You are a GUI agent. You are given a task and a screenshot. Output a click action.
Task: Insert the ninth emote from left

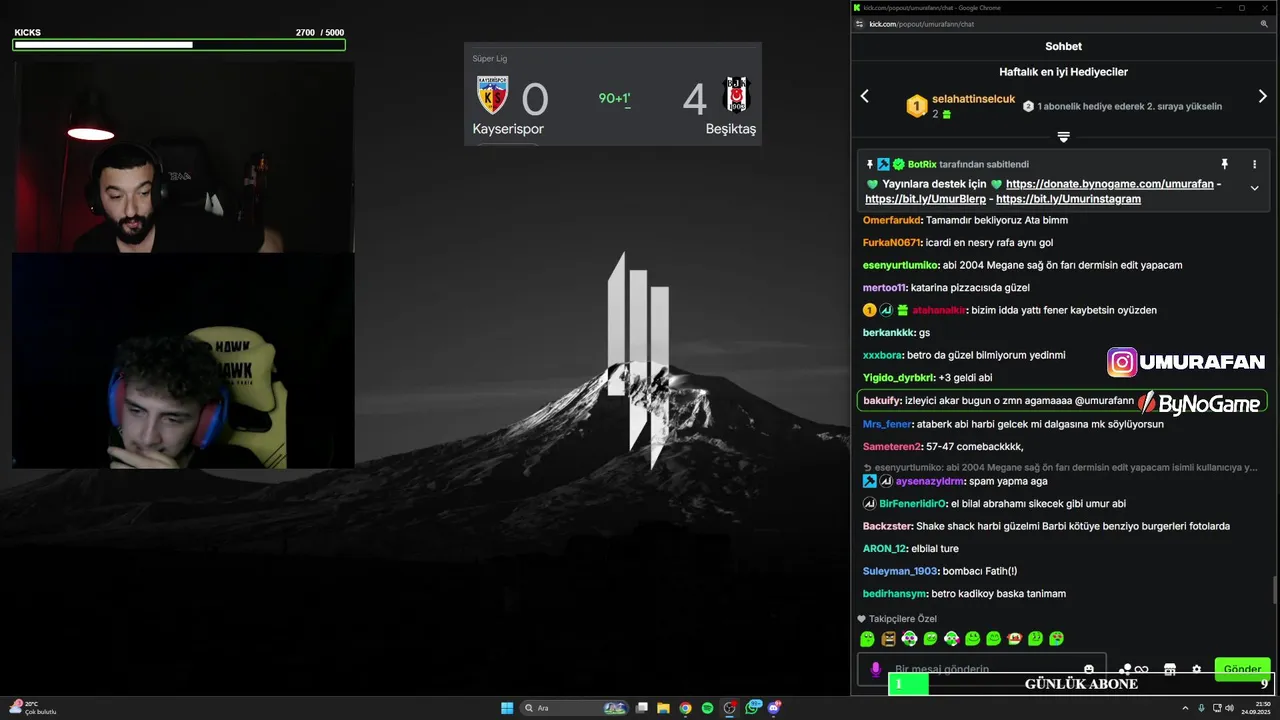point(1035,639)
